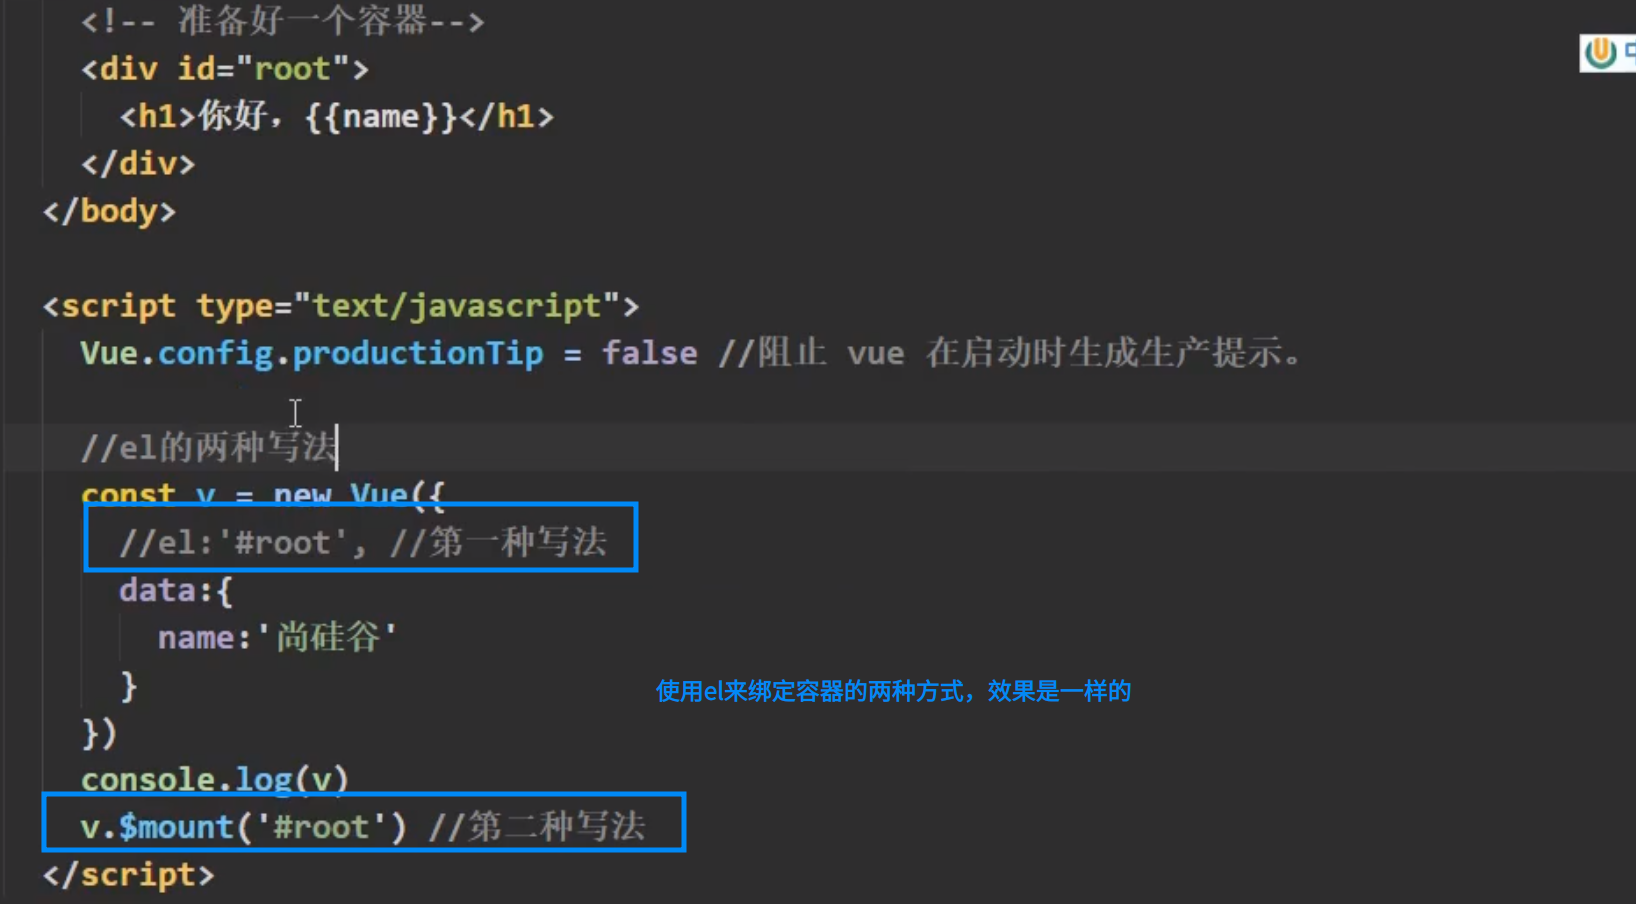Click the '</div>' closing tag
Viewport: 1636px width, 904px height.
(138, 163)
